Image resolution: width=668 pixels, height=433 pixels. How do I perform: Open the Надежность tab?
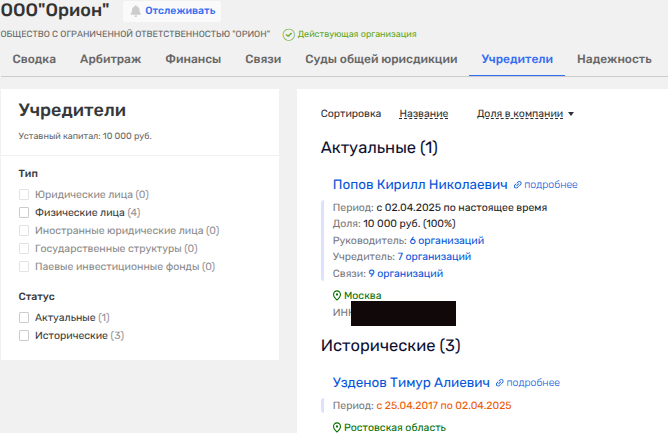pos(614,59)
